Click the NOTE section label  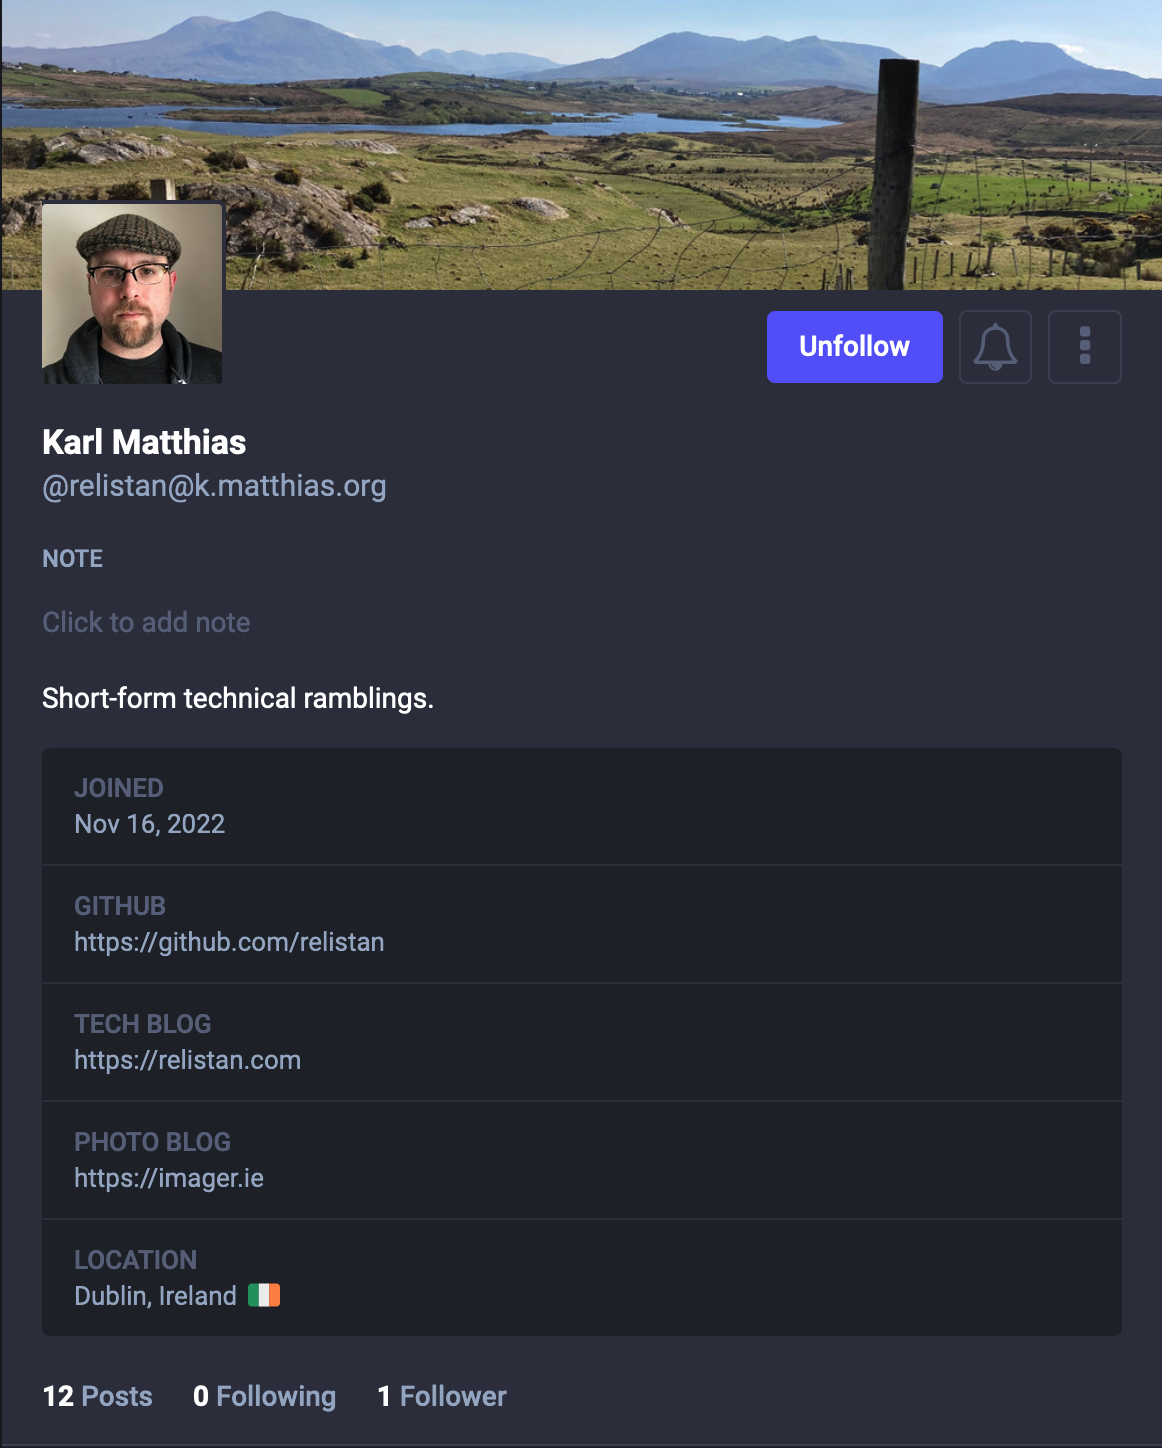pos(72,558)
